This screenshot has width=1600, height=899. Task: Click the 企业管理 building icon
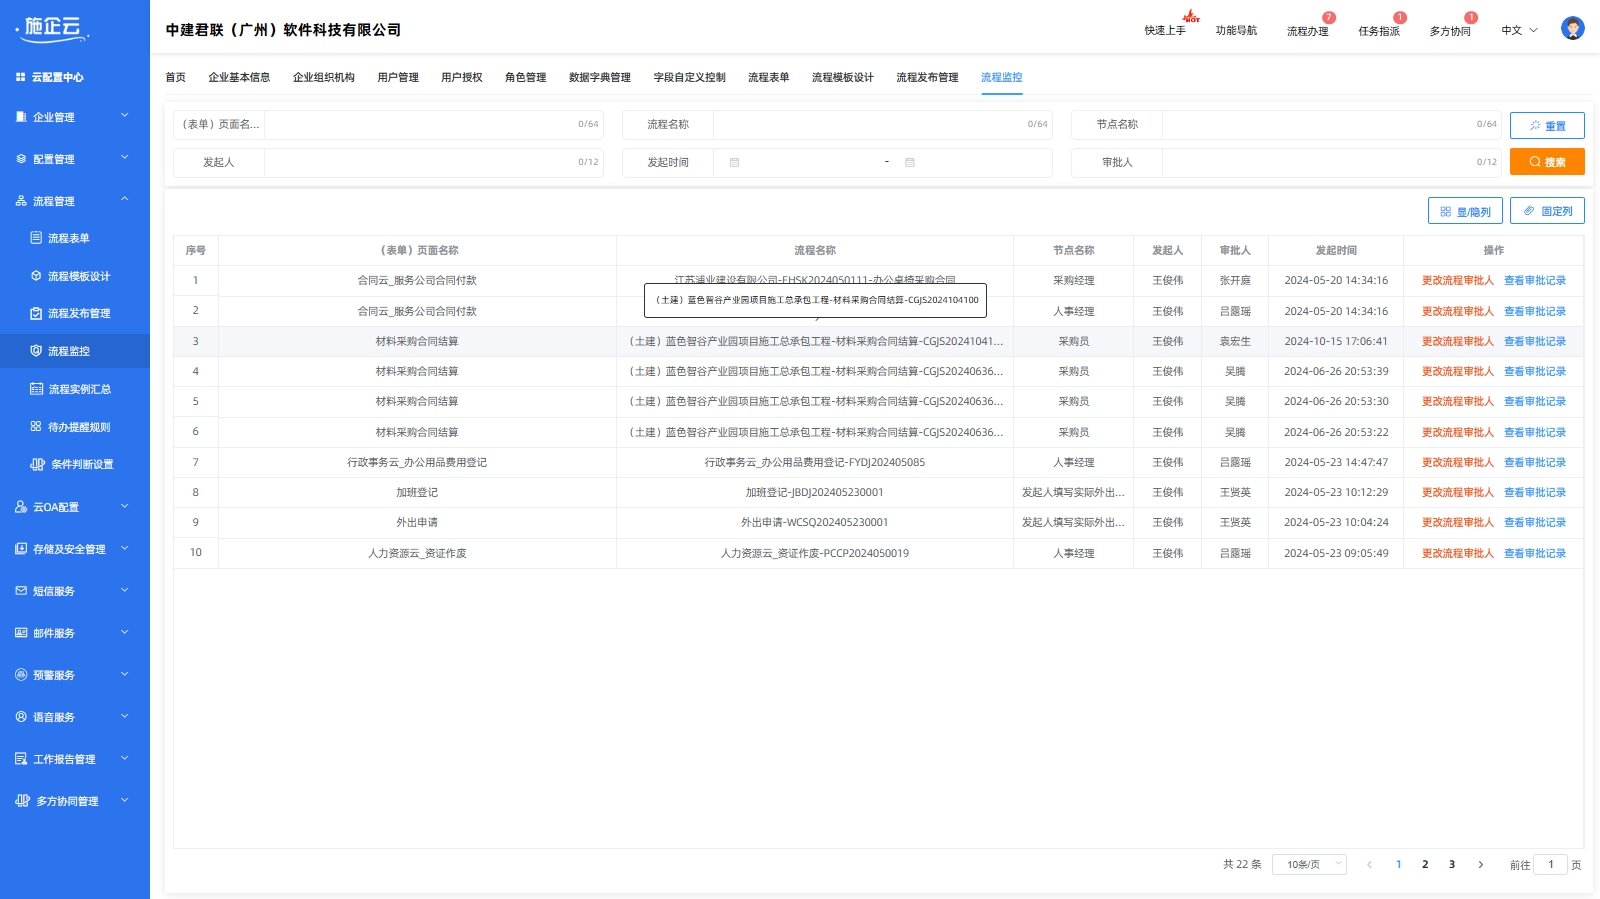[x=21, y=117]
